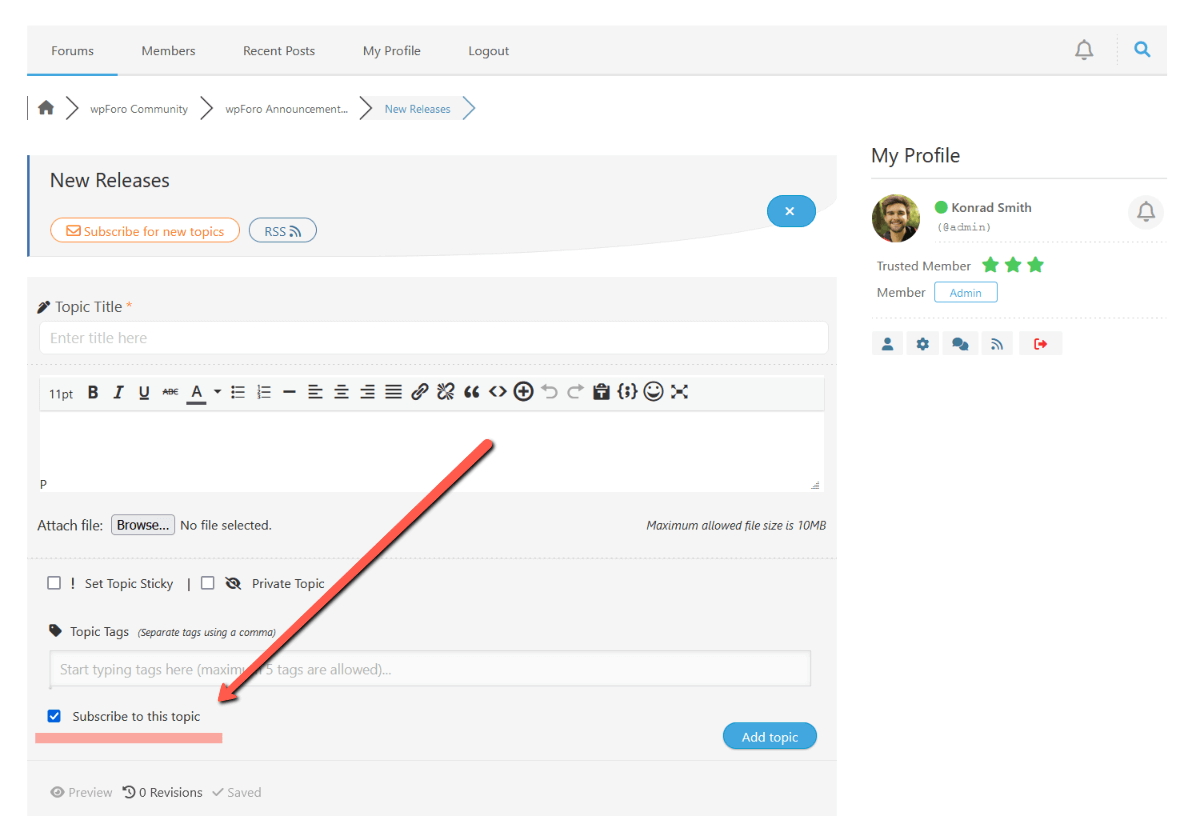Screen dimensions: 1193x818
Task: Insert a link using the chain icon
Action: tap(420, 392)
